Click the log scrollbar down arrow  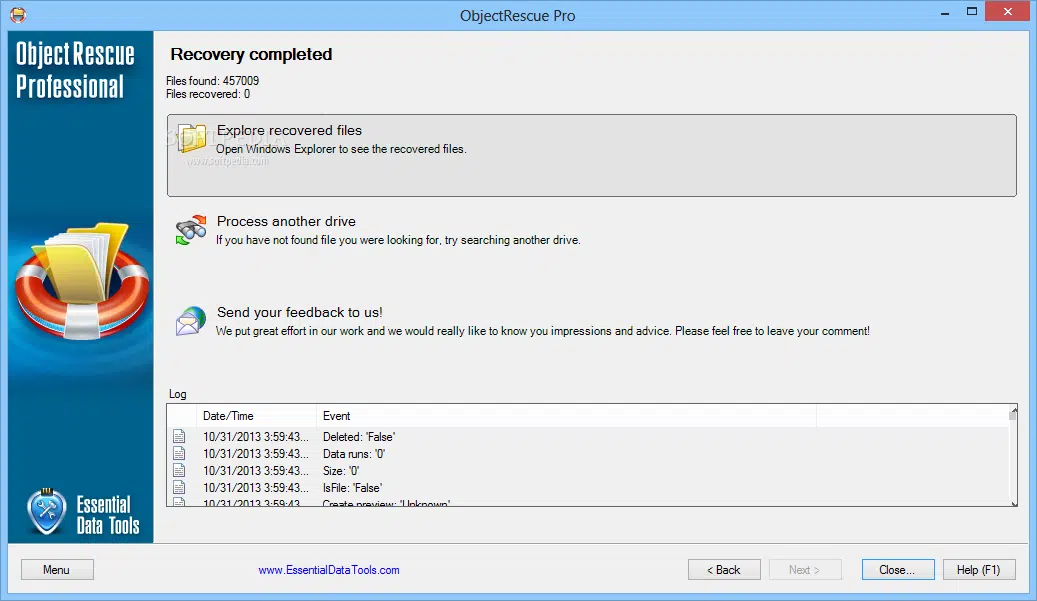[1014, 503]
